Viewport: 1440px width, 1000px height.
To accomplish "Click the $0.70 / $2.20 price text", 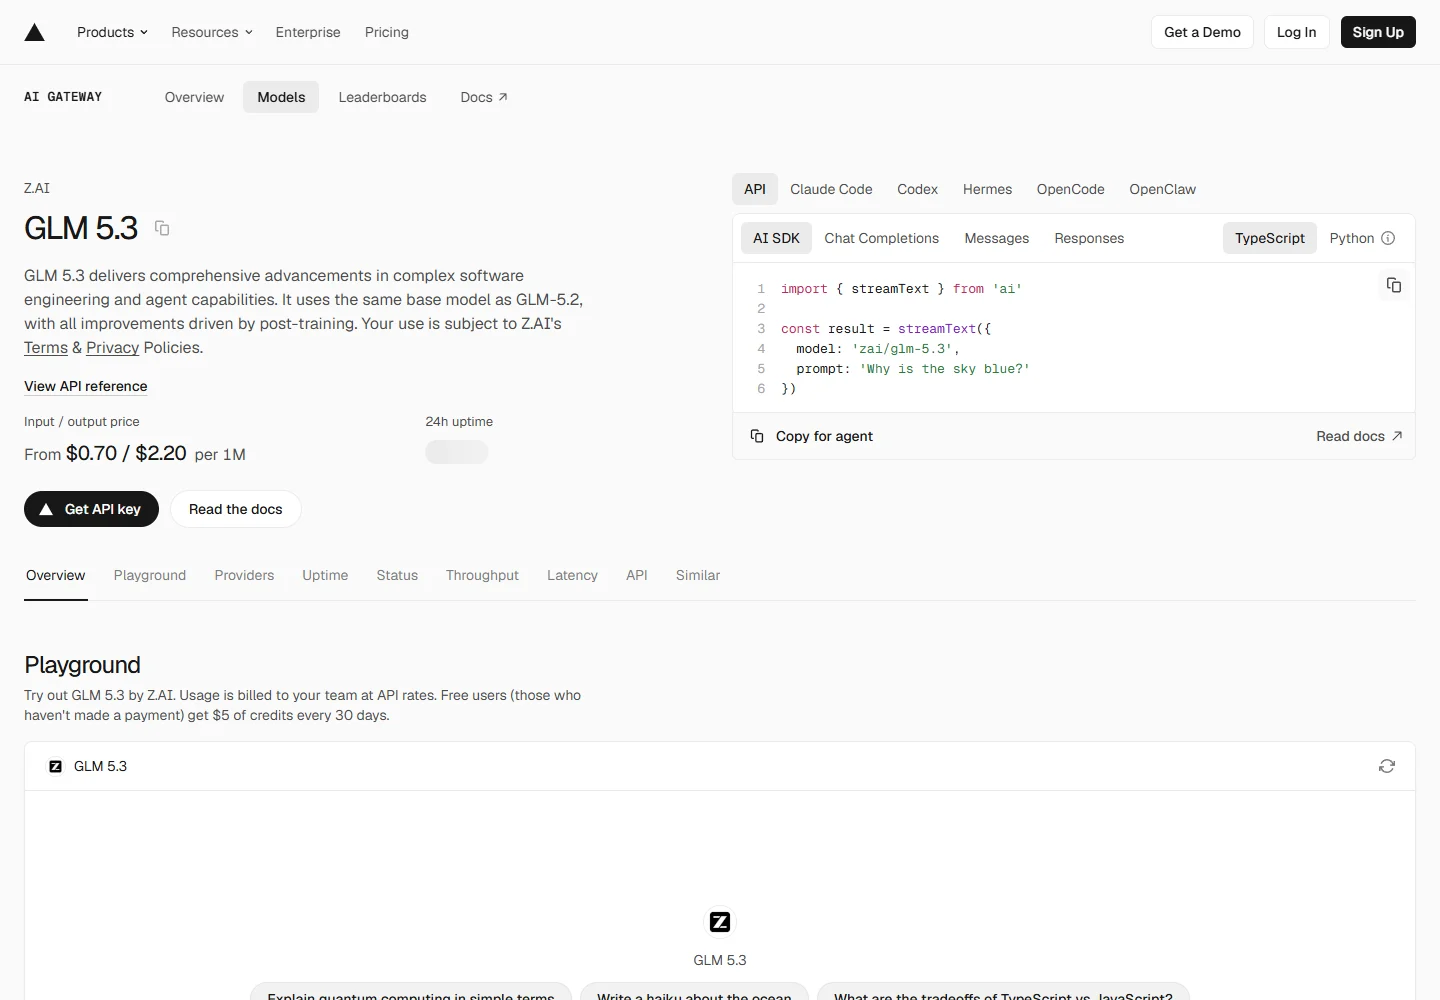I will [x=126, y=453].
